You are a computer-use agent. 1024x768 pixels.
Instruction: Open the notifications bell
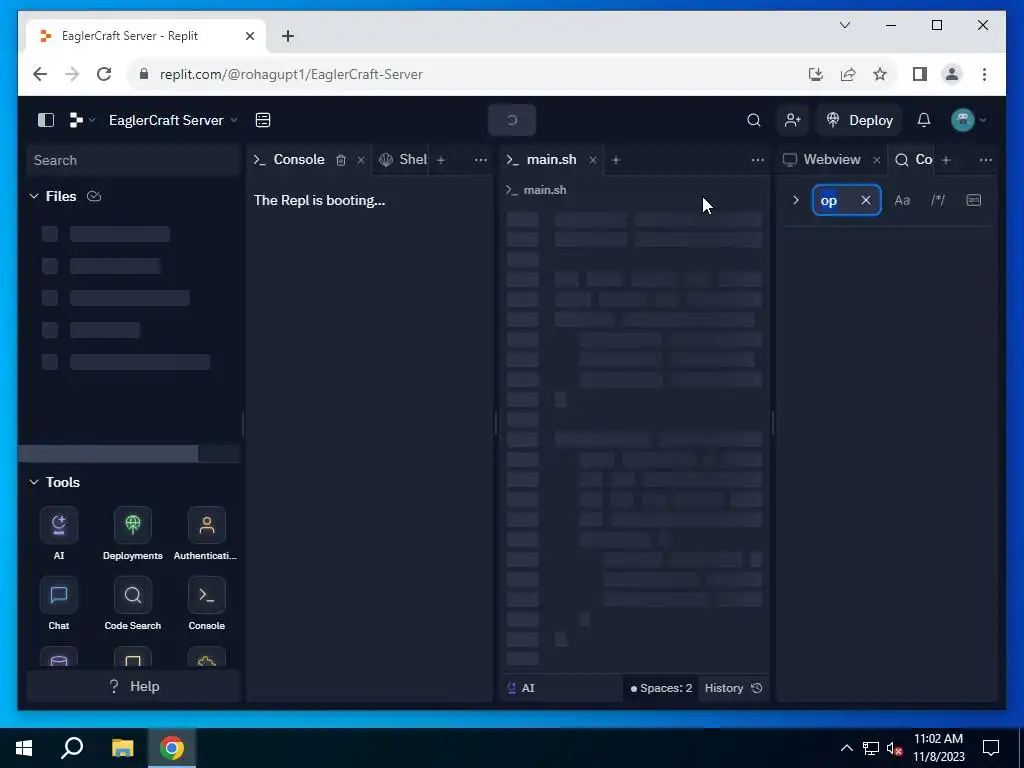click(923, 120)
